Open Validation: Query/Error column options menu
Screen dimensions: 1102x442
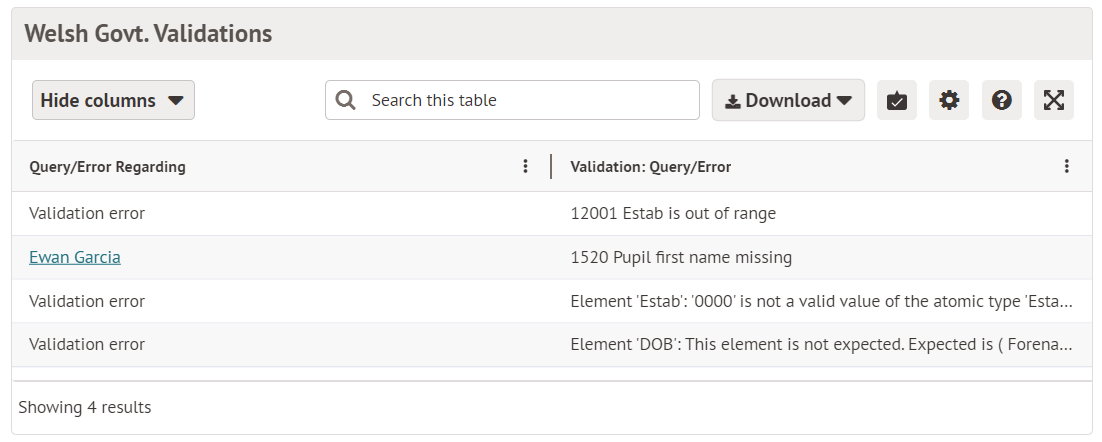[1067, 167]
